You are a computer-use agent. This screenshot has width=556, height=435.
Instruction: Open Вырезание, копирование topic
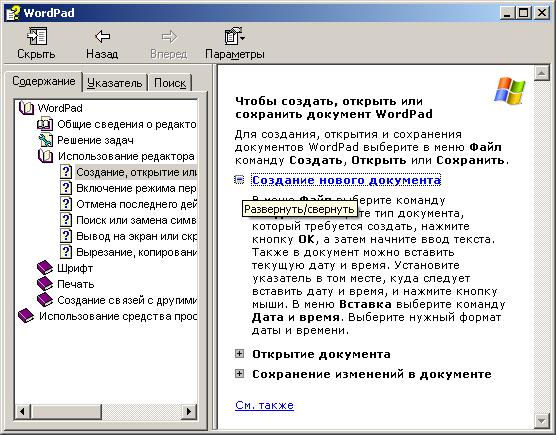(x=136, y=252)
